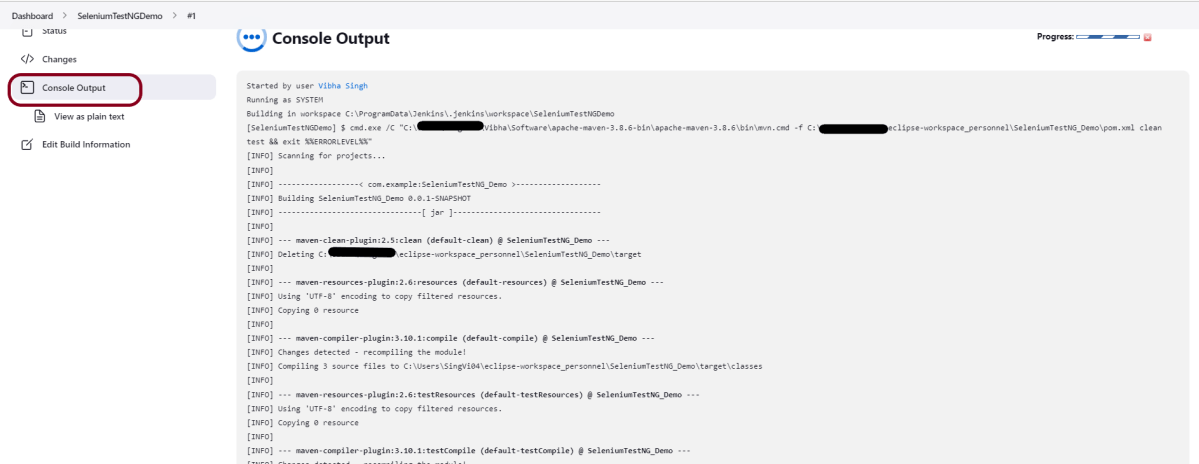The width and height of the screenshot is (1199, 464).
Task: Click the build progress bar
Action: [x=1107, y=37]
